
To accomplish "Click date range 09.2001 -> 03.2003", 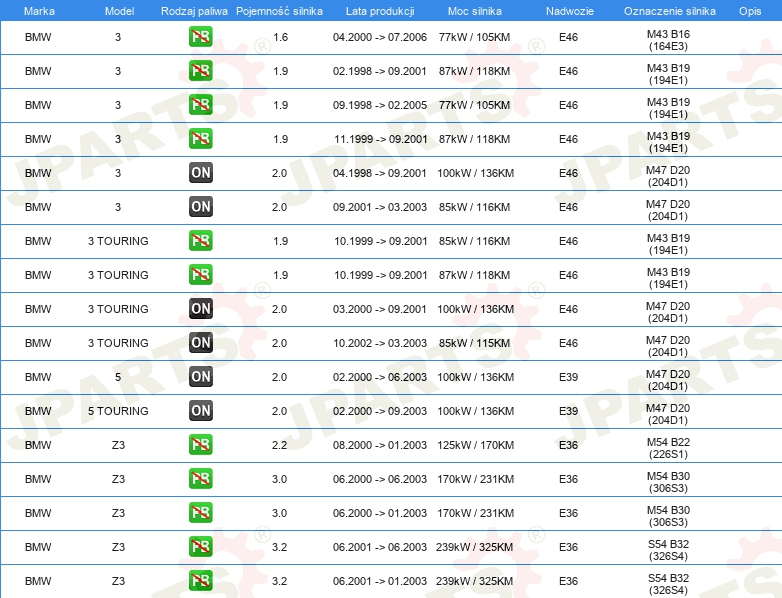I will click(x=380, y=207).
